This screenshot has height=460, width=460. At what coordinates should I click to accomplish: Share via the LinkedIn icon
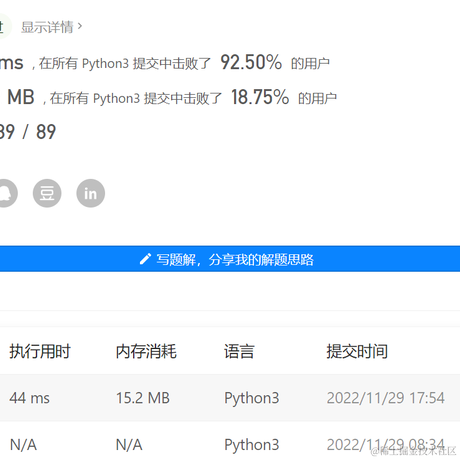(91, 193)
